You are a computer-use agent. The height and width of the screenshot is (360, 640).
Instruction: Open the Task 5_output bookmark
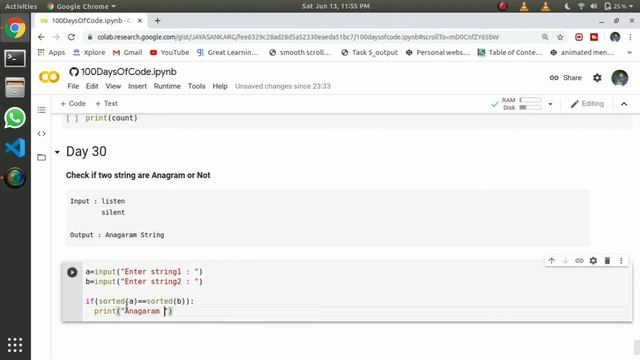pyautogui.click(x=369, y=52)
